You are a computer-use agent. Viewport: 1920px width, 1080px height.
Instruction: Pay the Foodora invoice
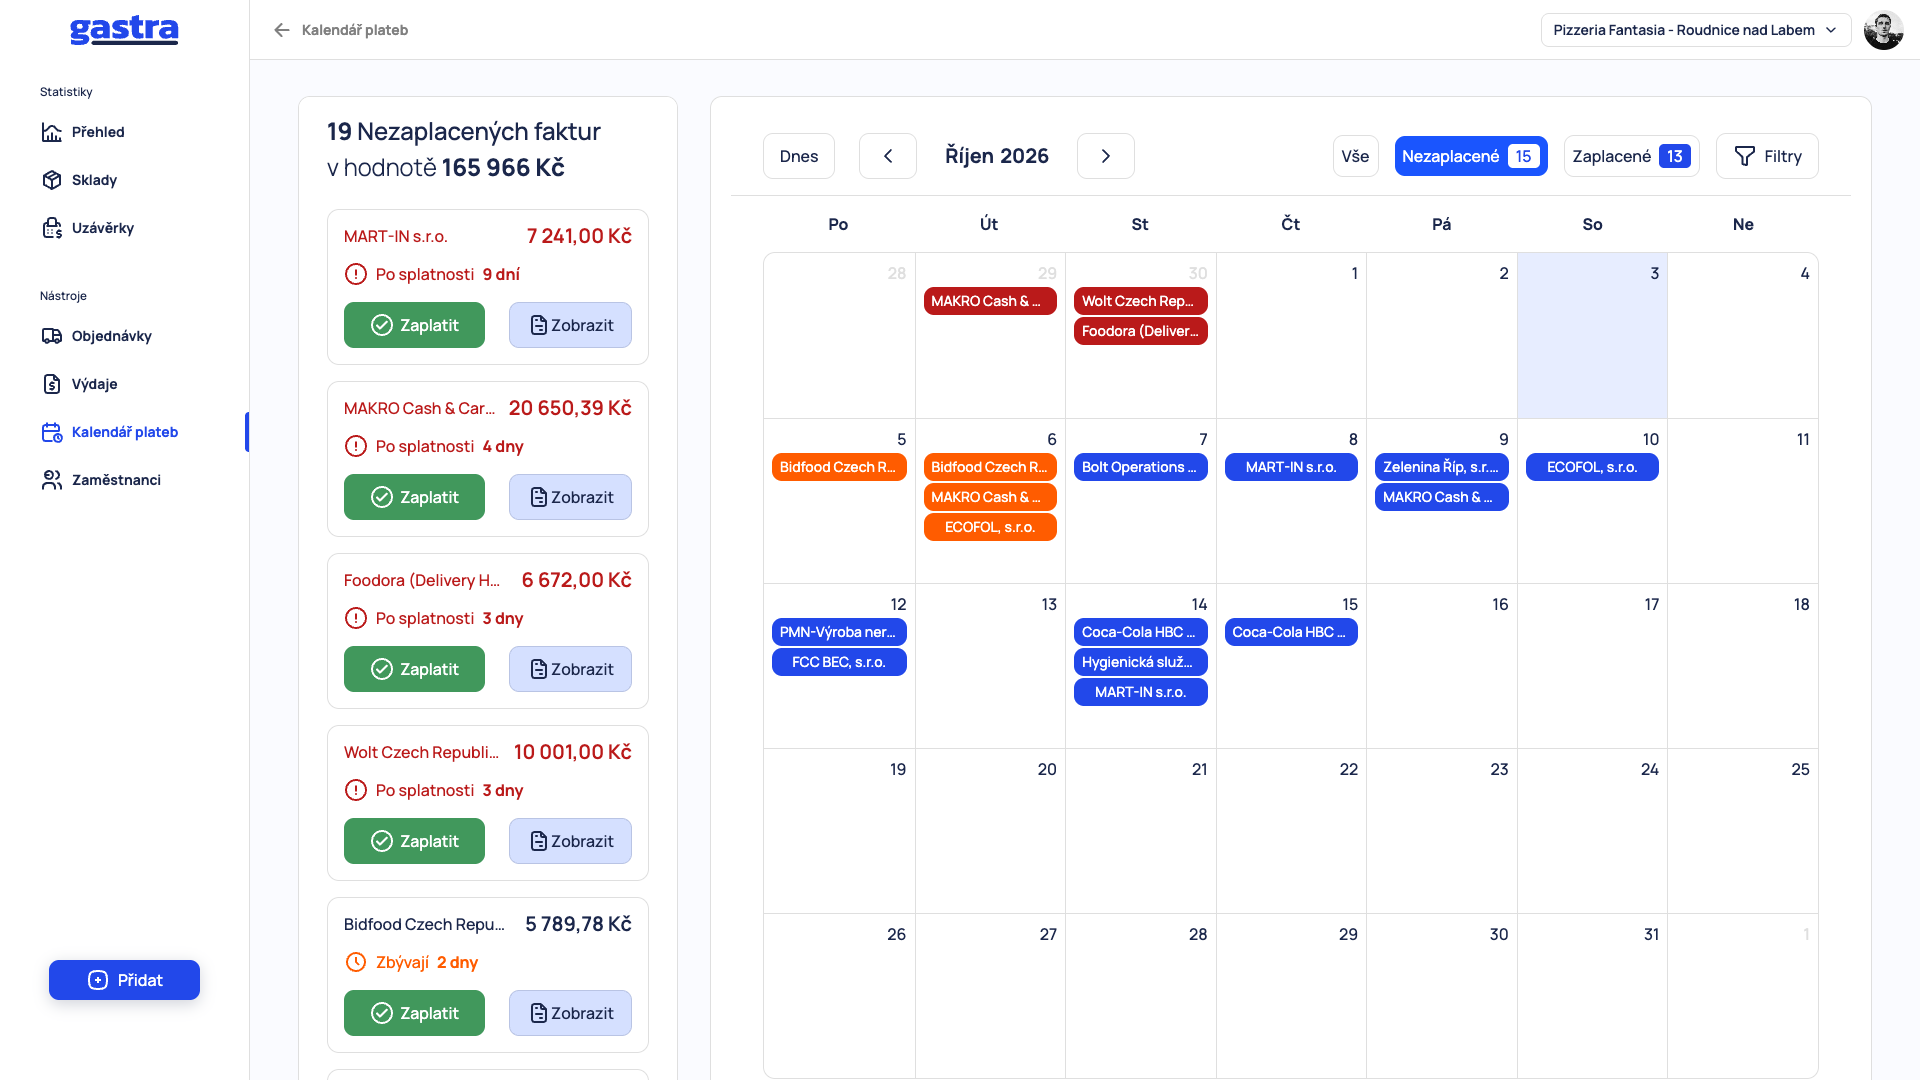[414, 669]
